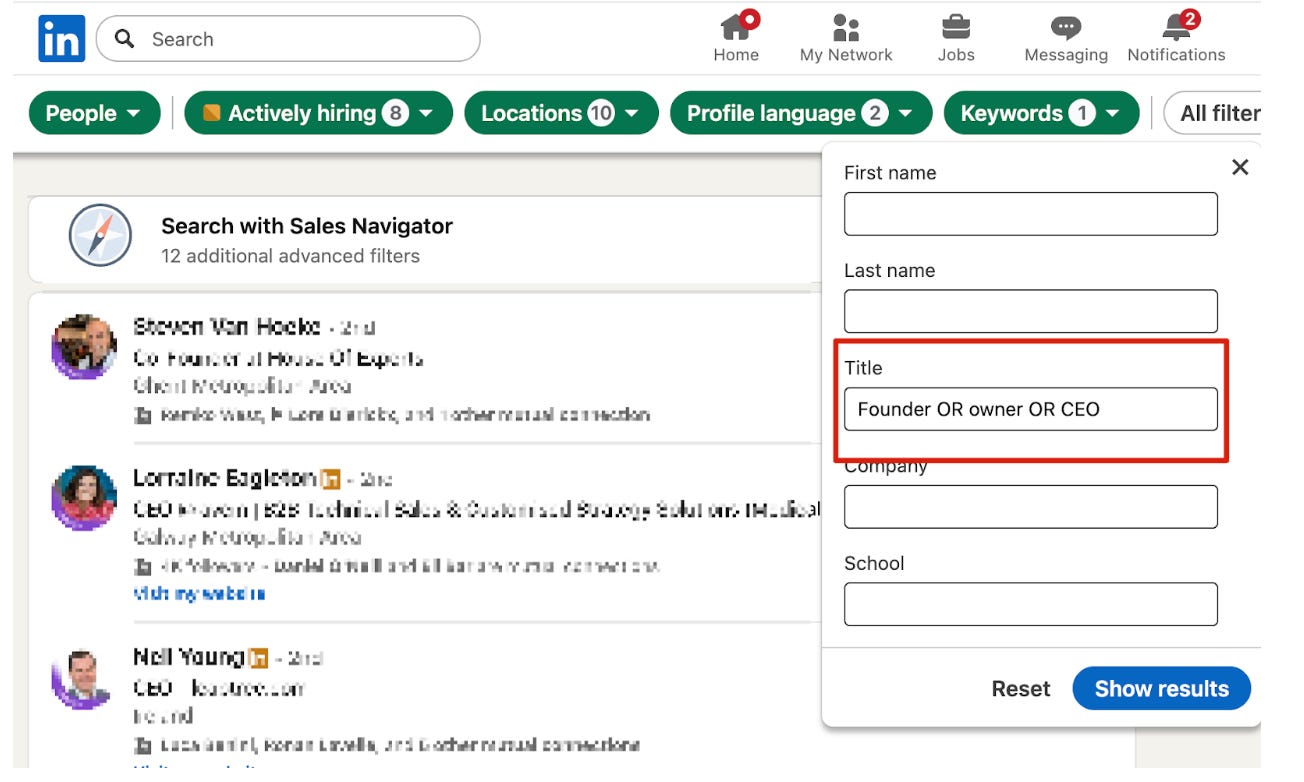
Task: Click into the School field
Action: (x=1031, y=604)
